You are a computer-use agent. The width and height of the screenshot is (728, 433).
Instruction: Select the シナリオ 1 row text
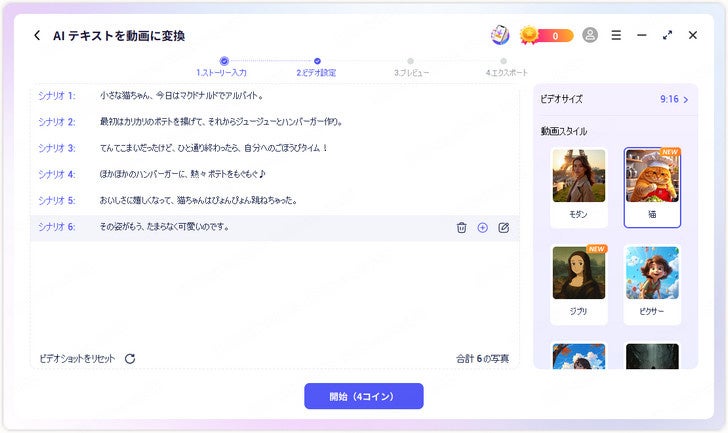click(x=182, y=96)
